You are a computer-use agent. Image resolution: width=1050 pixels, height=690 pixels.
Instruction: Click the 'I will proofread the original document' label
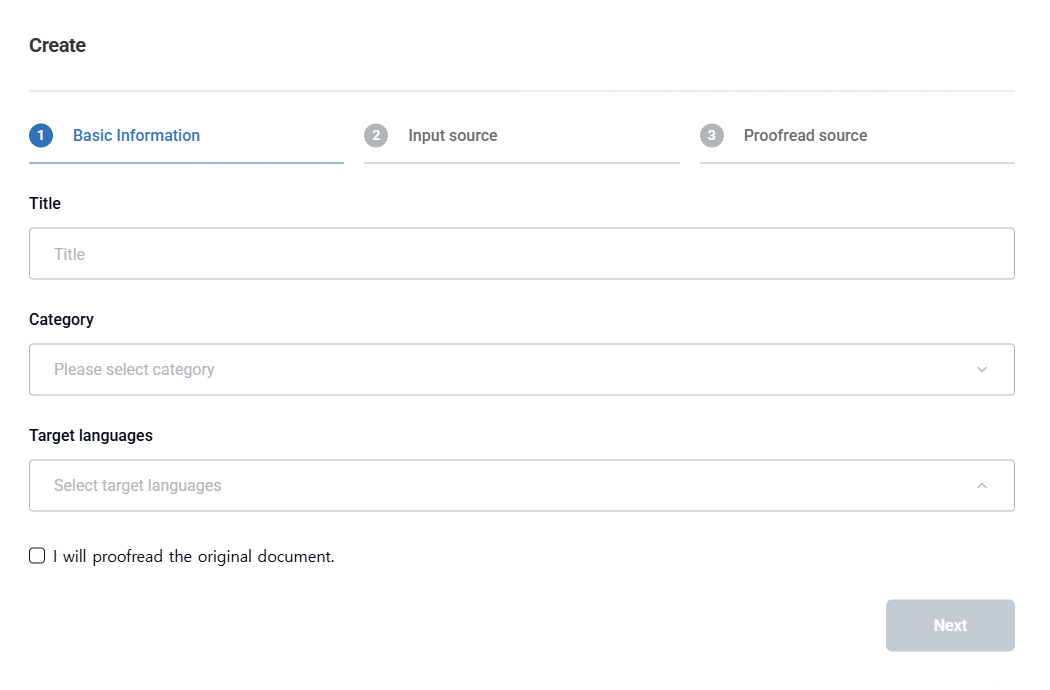point(194,557)
